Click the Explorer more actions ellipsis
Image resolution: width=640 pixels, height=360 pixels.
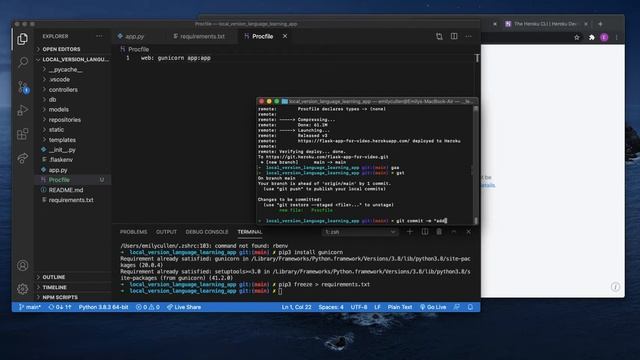(x=99, y=36)
